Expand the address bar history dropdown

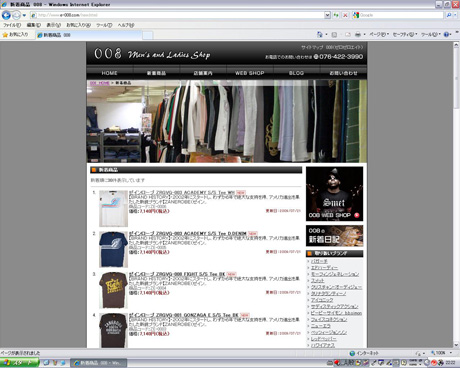pyautogui.click(x=327, y=15)
